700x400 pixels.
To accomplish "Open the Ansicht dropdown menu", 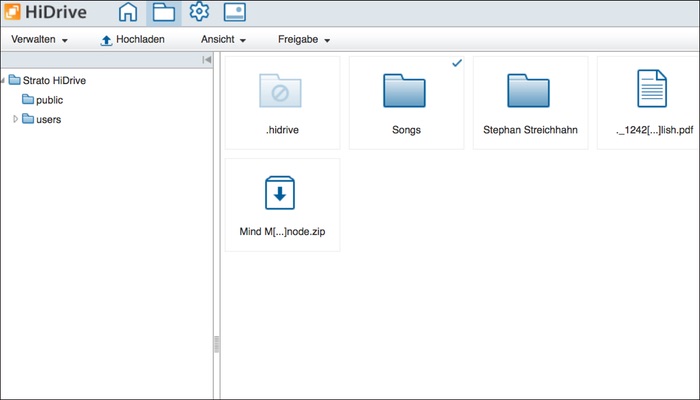I will point(224,40).
